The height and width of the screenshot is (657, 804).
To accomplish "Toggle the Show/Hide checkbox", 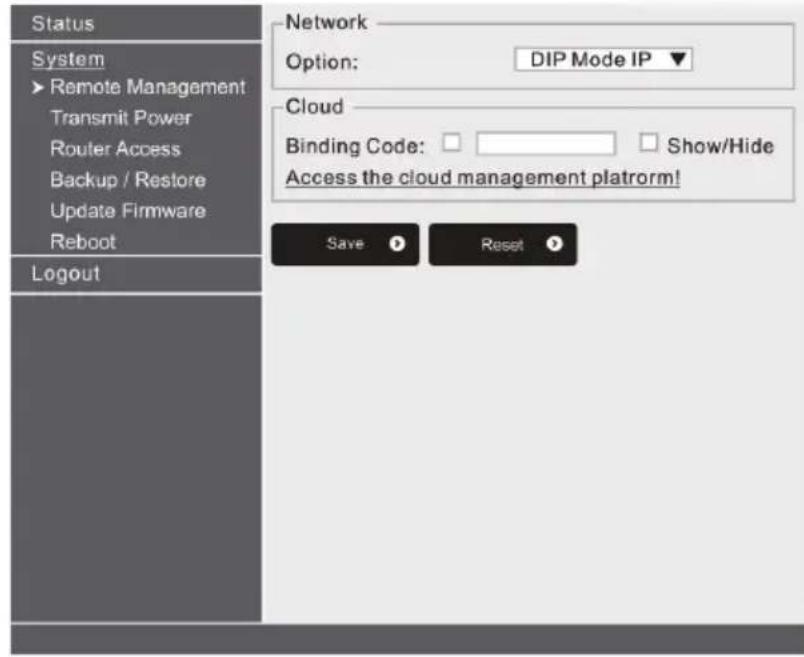I will [x=649, y=142].
